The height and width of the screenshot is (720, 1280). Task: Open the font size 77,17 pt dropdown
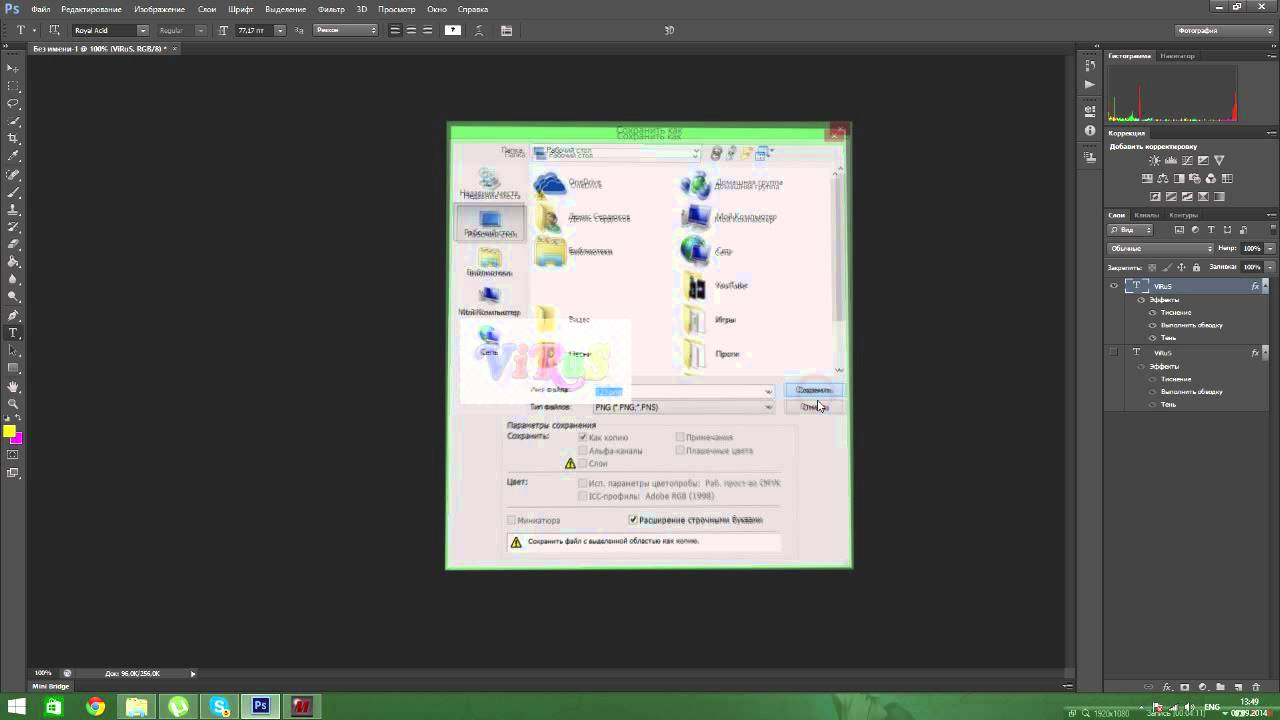click(x=279, y=31)
